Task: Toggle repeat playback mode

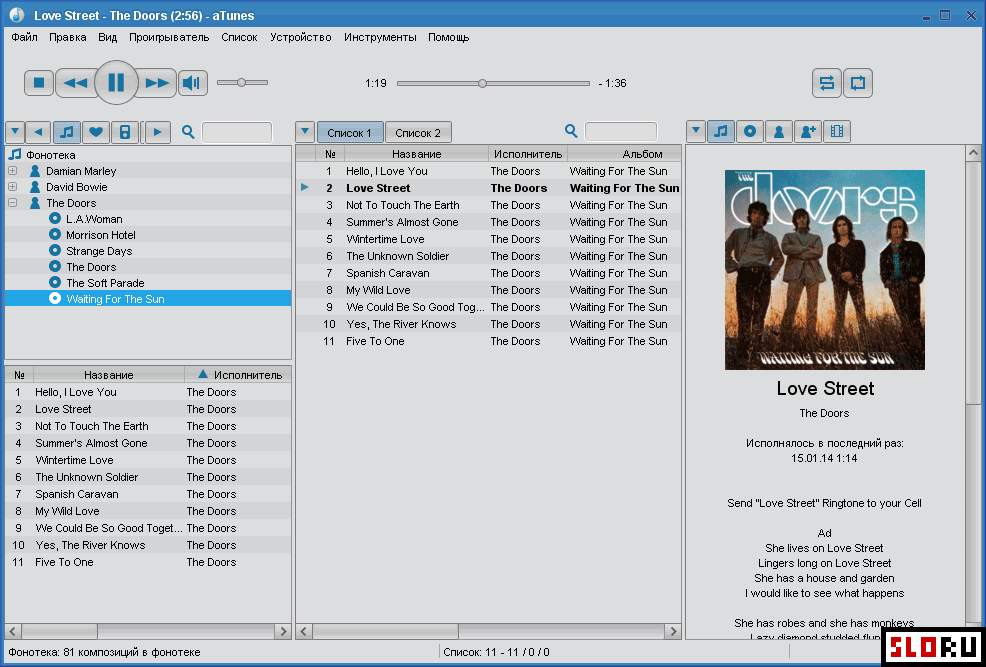Action: click(858, 83)
